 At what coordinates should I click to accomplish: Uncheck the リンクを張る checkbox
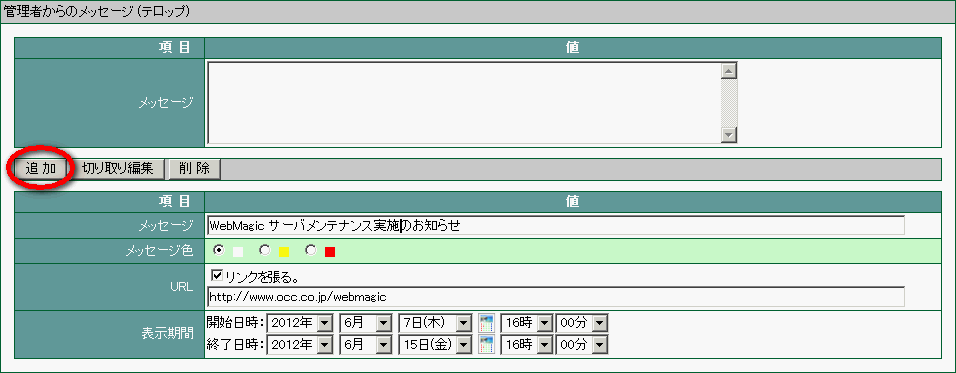coord(218,276)
